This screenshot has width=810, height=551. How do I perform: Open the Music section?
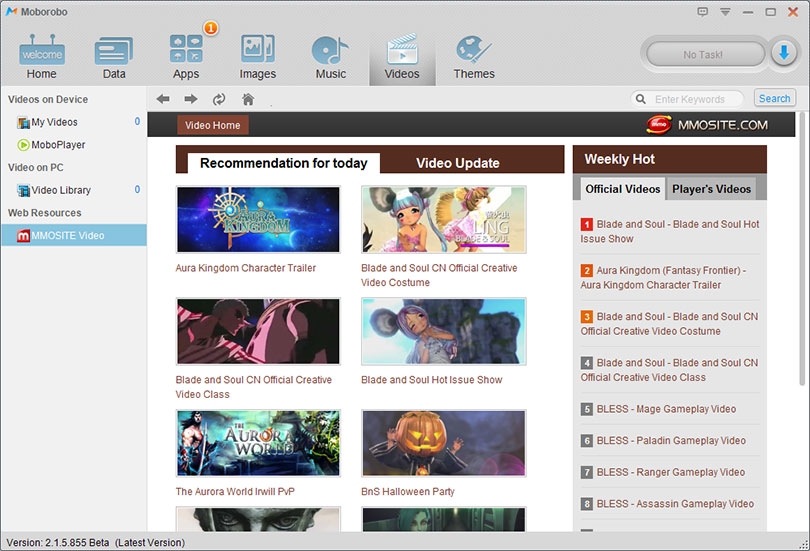click(x=330, y=57)
